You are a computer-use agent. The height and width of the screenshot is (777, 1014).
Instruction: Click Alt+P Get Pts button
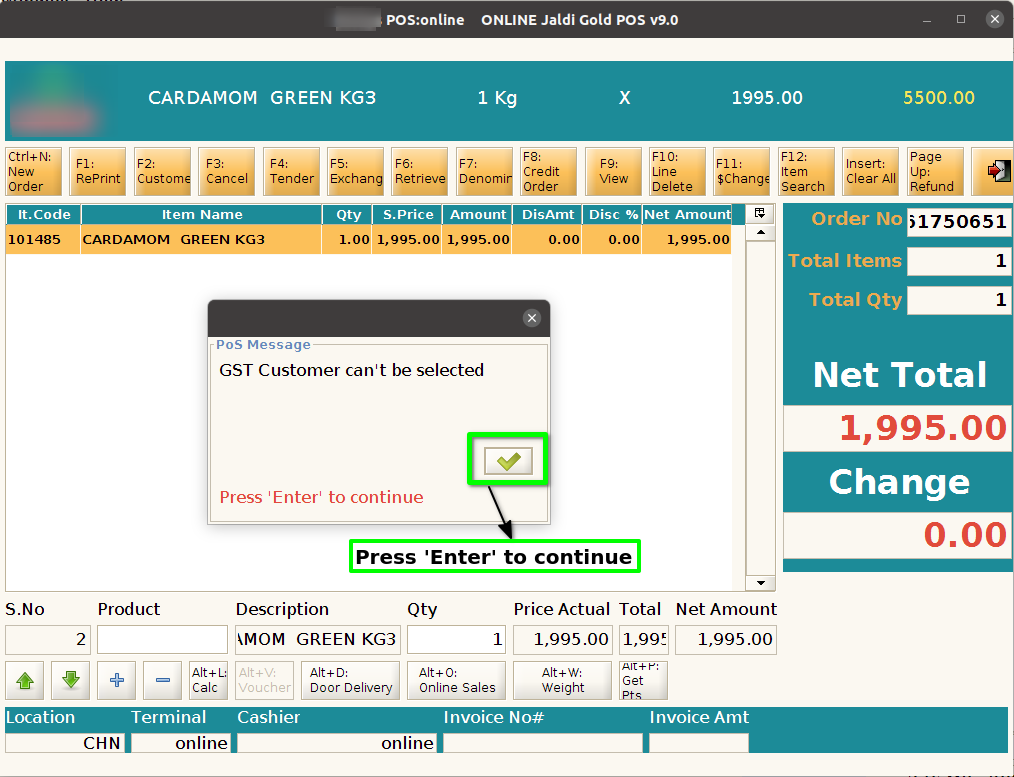tap(643, 680)
